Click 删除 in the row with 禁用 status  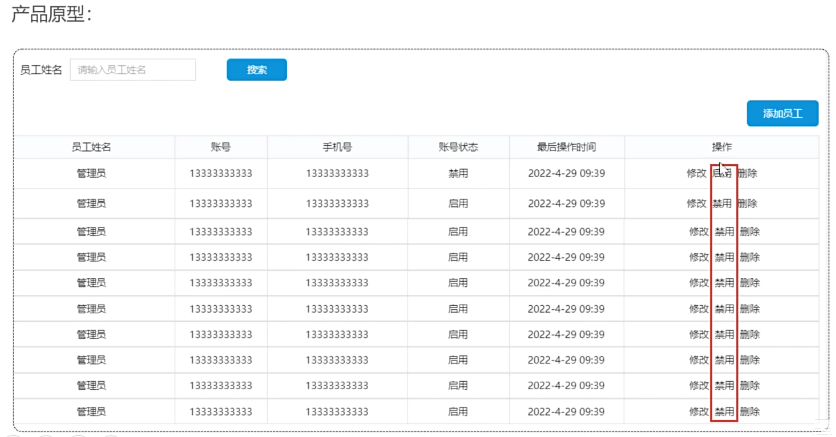pyautogui.click(x=747, y=173)
